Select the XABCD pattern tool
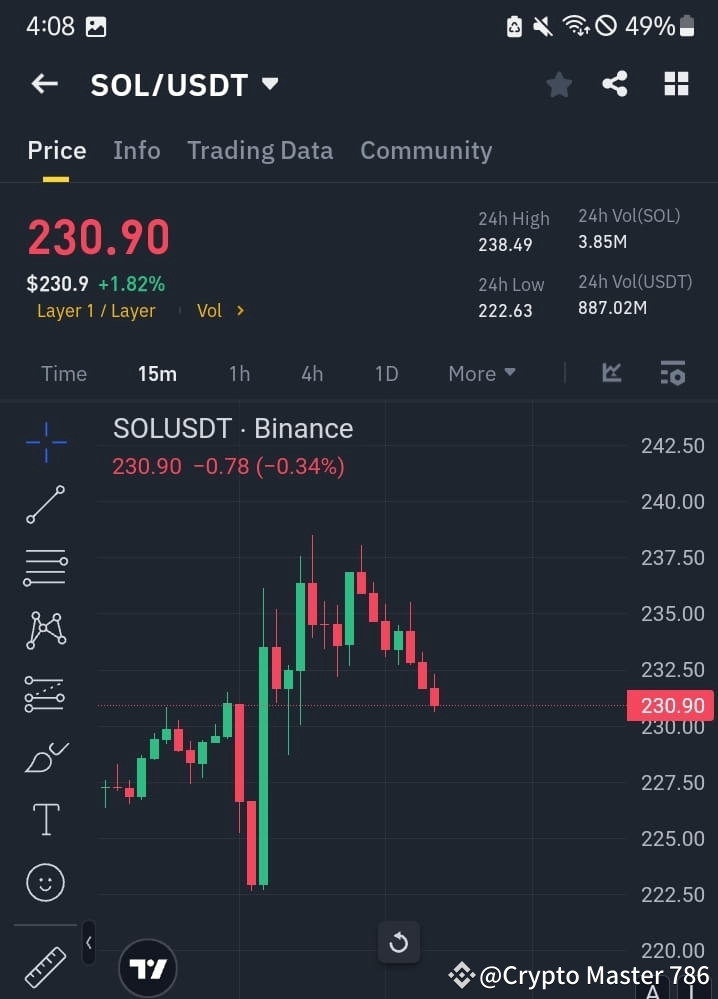Screen dimensions: 718x999 44,629
